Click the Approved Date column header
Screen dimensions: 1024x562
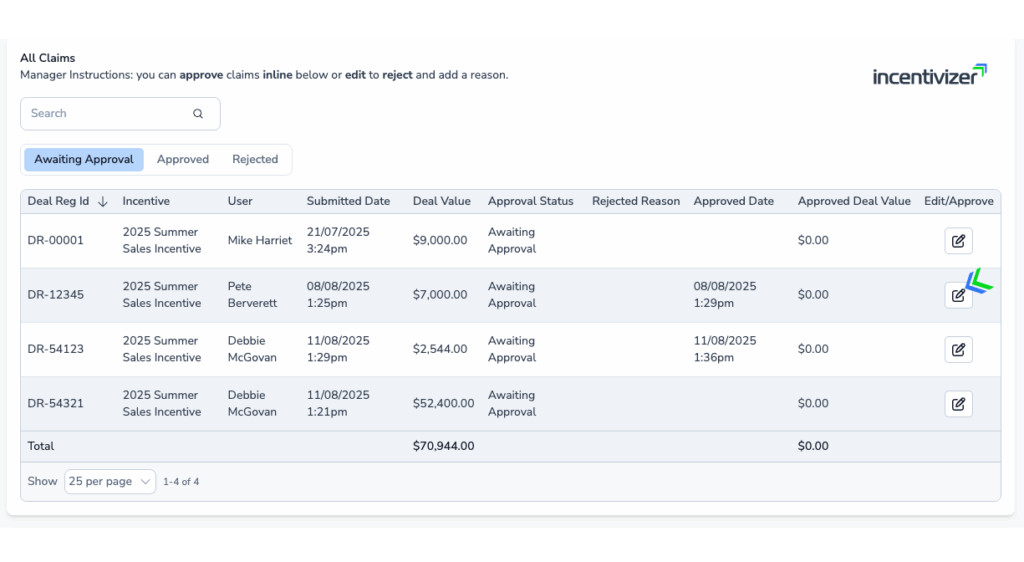coord(733,201)
